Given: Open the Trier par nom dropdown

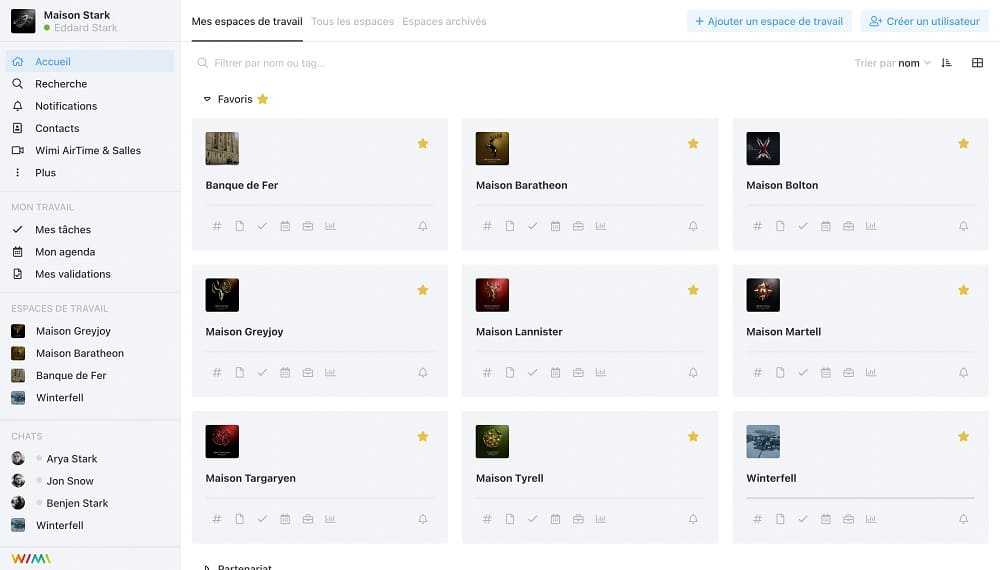Looking at the screenshot, I should (893, 63).
